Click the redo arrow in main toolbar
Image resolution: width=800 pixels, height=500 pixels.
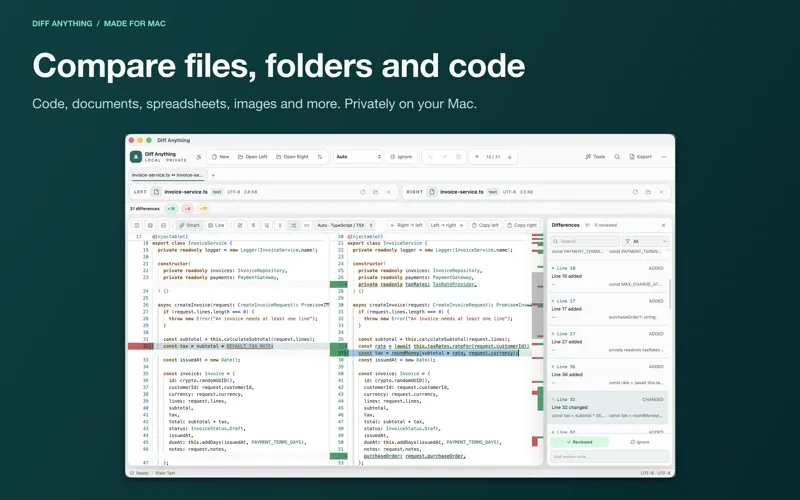pyautogui.click(x=444, y=157)
